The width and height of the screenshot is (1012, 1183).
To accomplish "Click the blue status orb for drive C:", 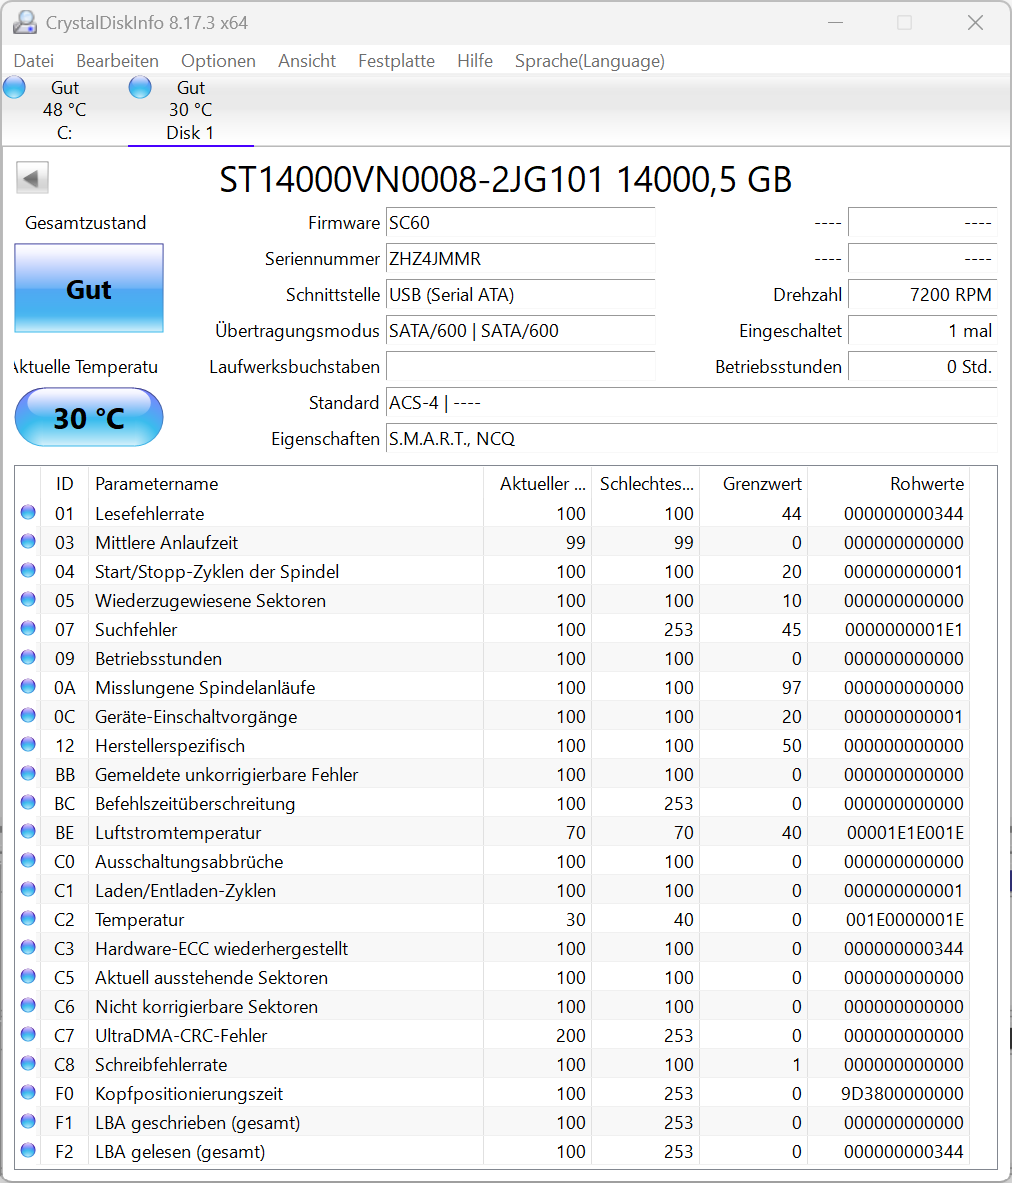I will pyautogui.click(x=14, y=88).
